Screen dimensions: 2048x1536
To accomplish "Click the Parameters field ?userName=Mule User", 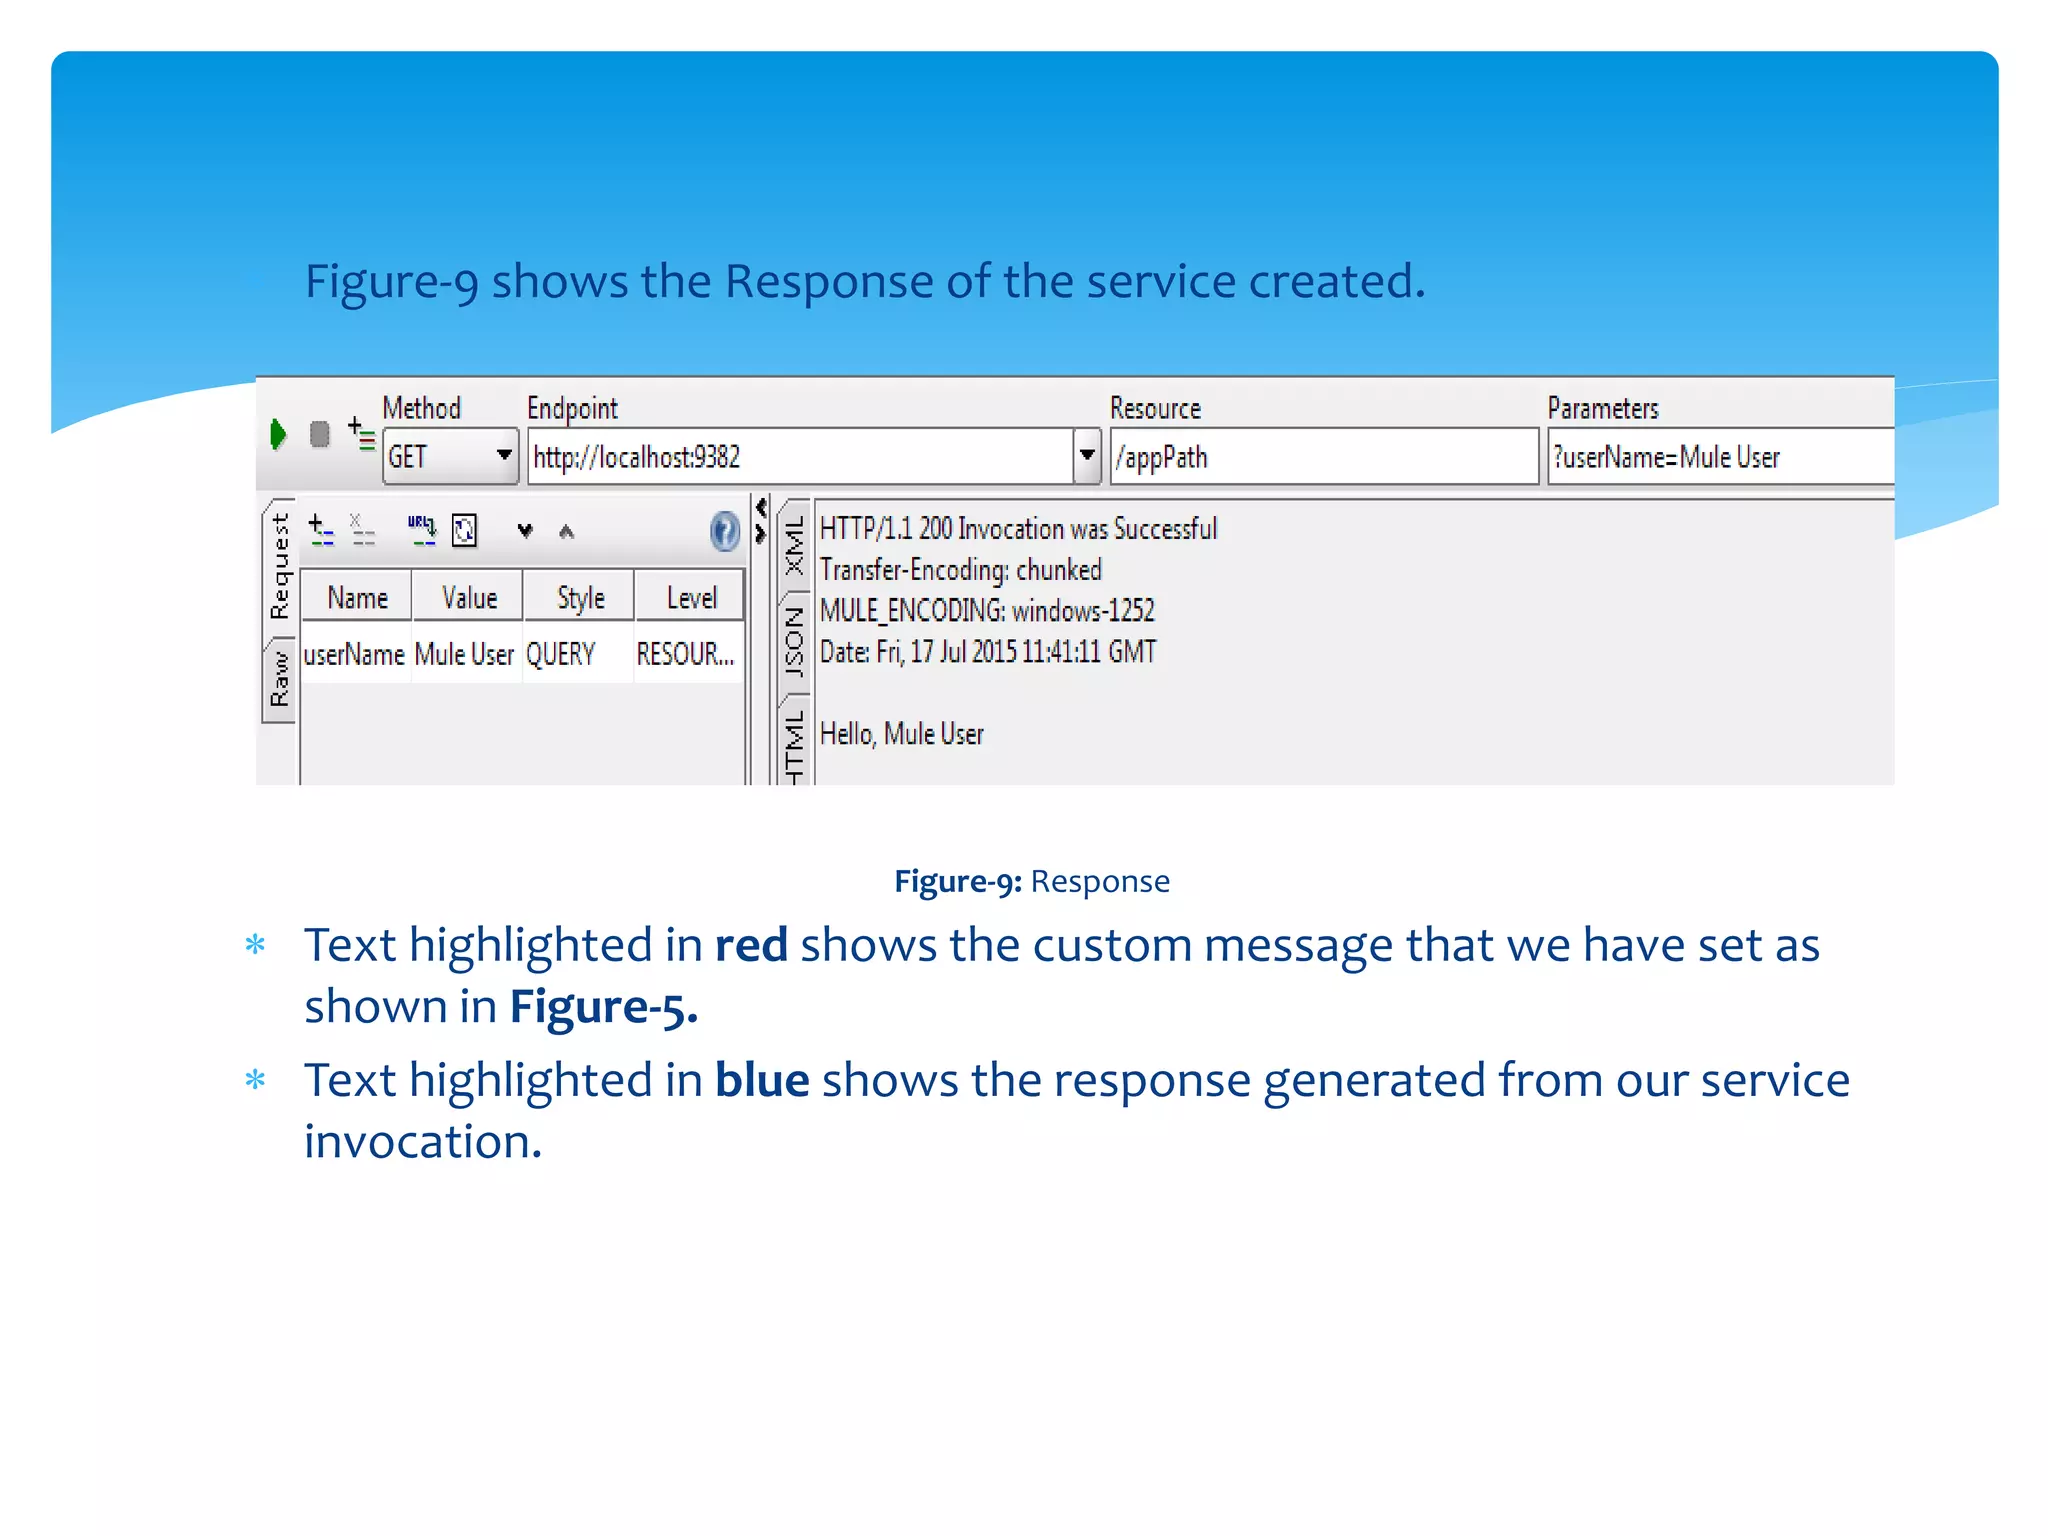I will [1720, 457].
